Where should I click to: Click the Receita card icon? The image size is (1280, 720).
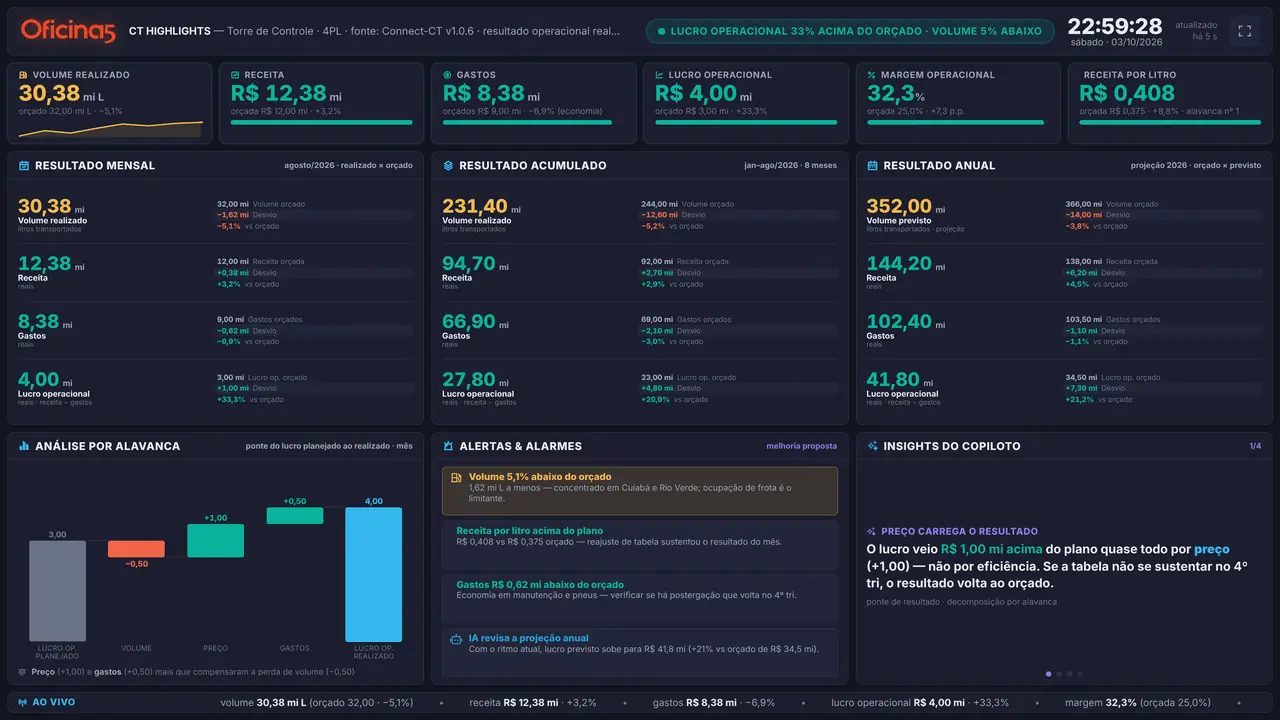(x=236, y=75)
